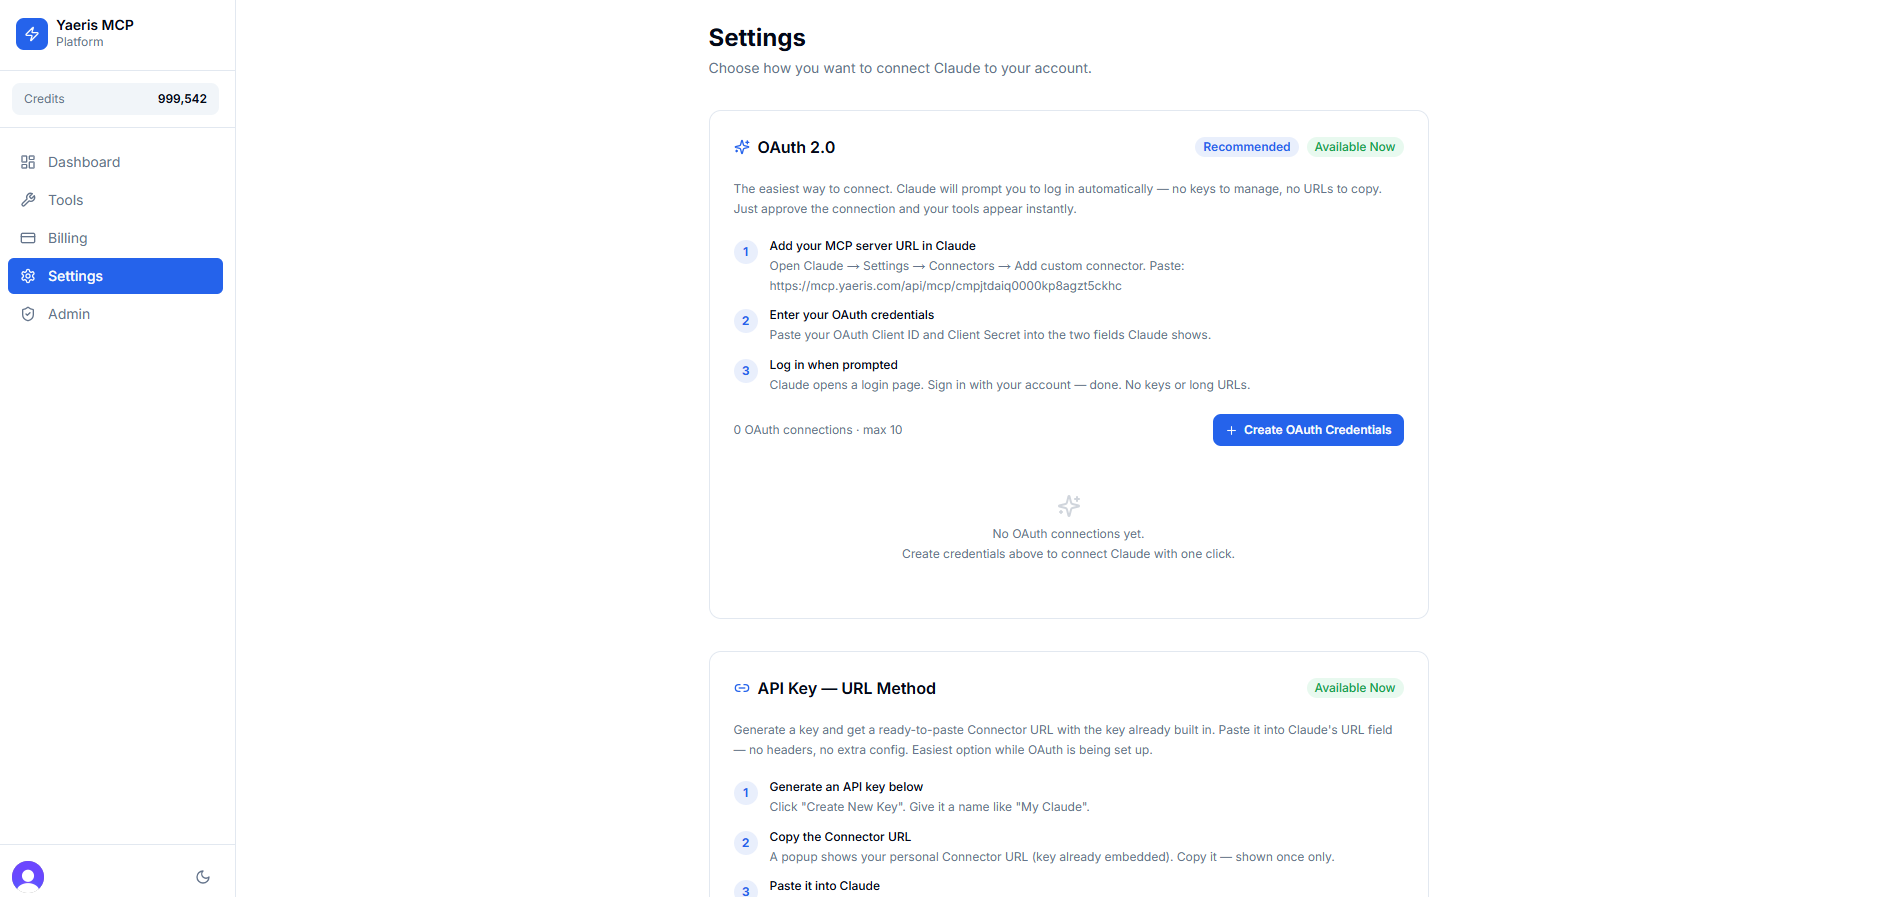Click the OAuth 2.0 section title
Viewport: 1892px width, 897px height.
[x=796, y=147]
